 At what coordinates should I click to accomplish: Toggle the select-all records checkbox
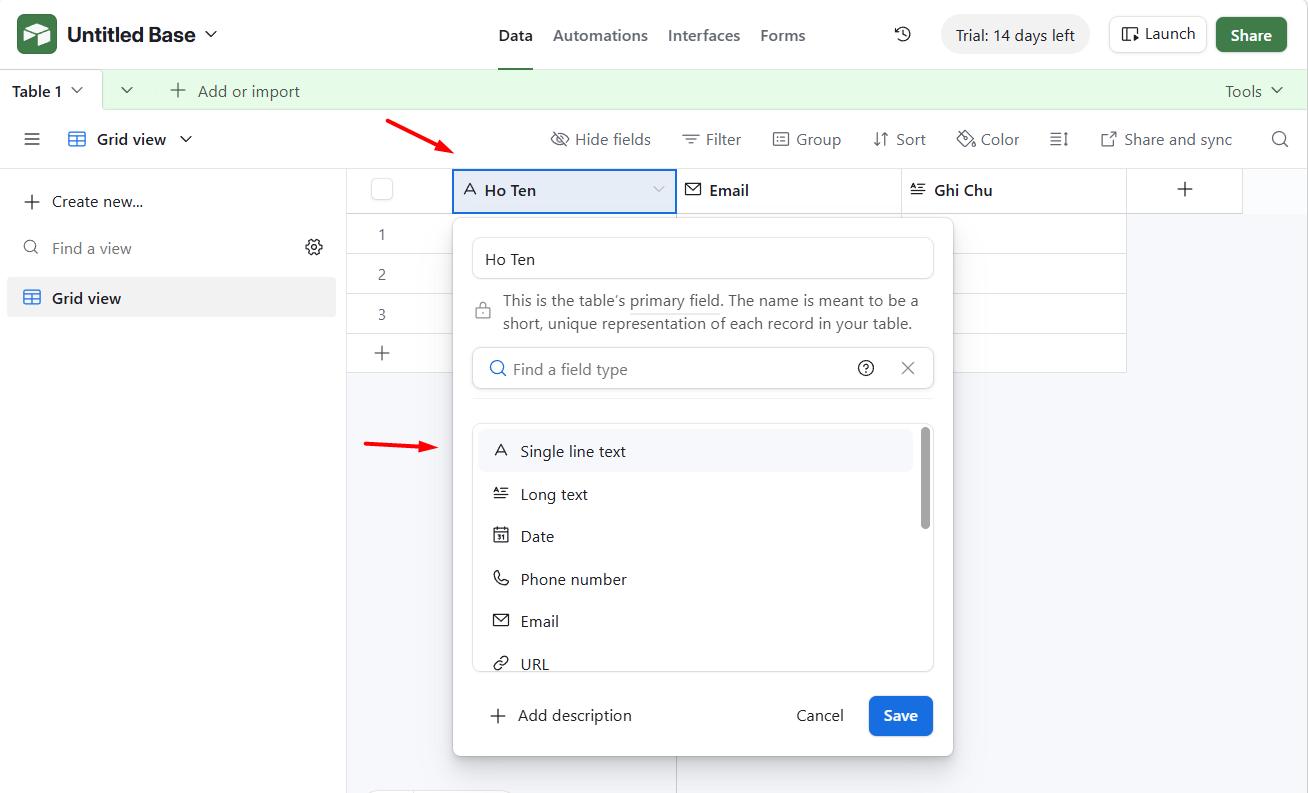tap(382, 190)
